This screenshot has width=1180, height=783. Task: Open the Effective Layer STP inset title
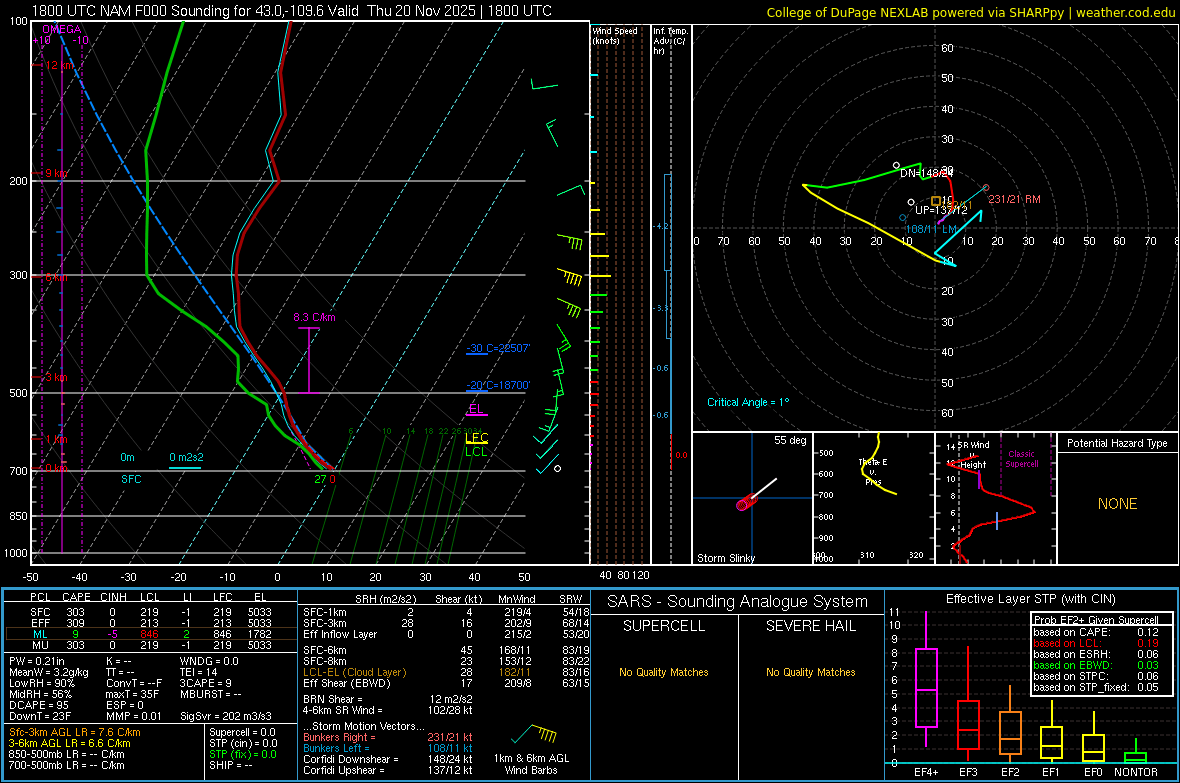pos(1029,599)
